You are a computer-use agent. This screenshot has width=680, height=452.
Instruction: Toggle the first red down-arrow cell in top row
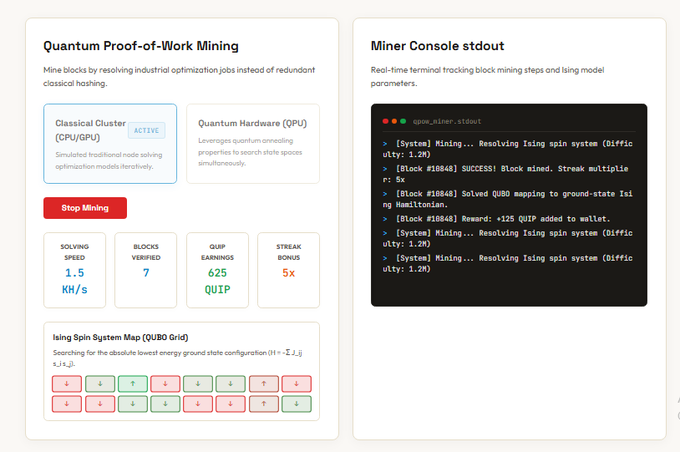coord(67,384)
